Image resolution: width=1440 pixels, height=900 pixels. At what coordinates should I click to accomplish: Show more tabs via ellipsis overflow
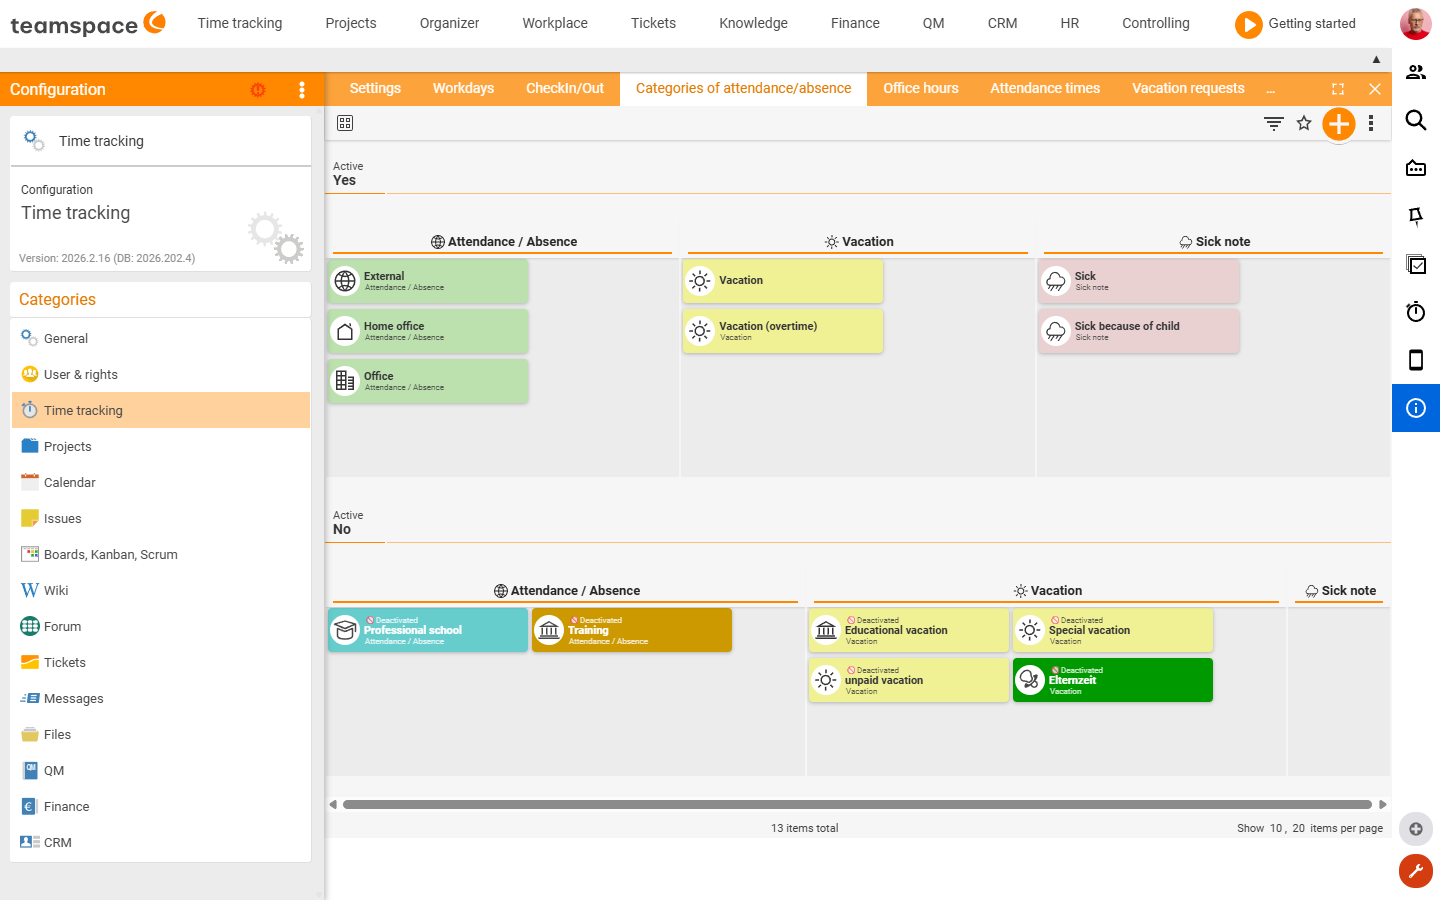[1271, 90]
